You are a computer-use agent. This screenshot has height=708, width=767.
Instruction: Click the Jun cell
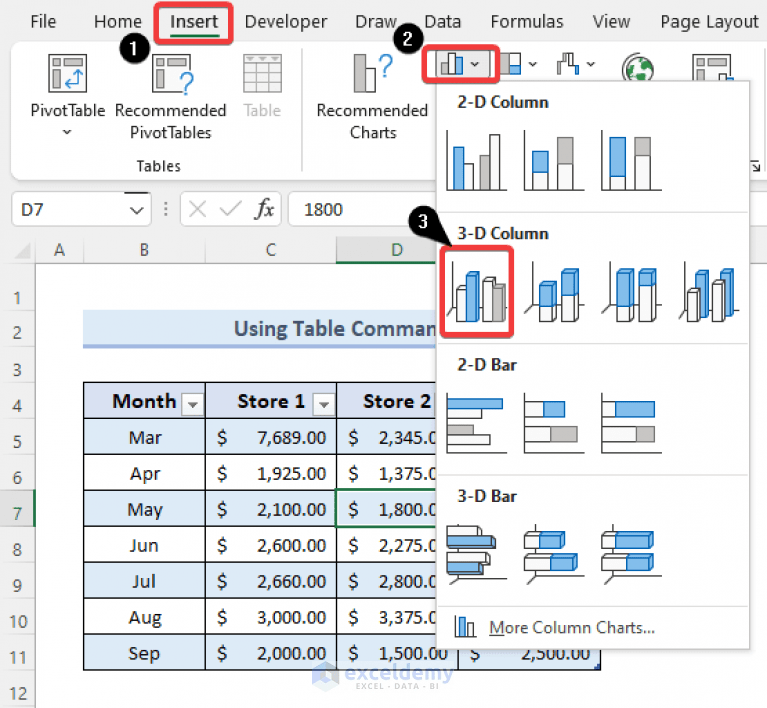pos(144,545)
